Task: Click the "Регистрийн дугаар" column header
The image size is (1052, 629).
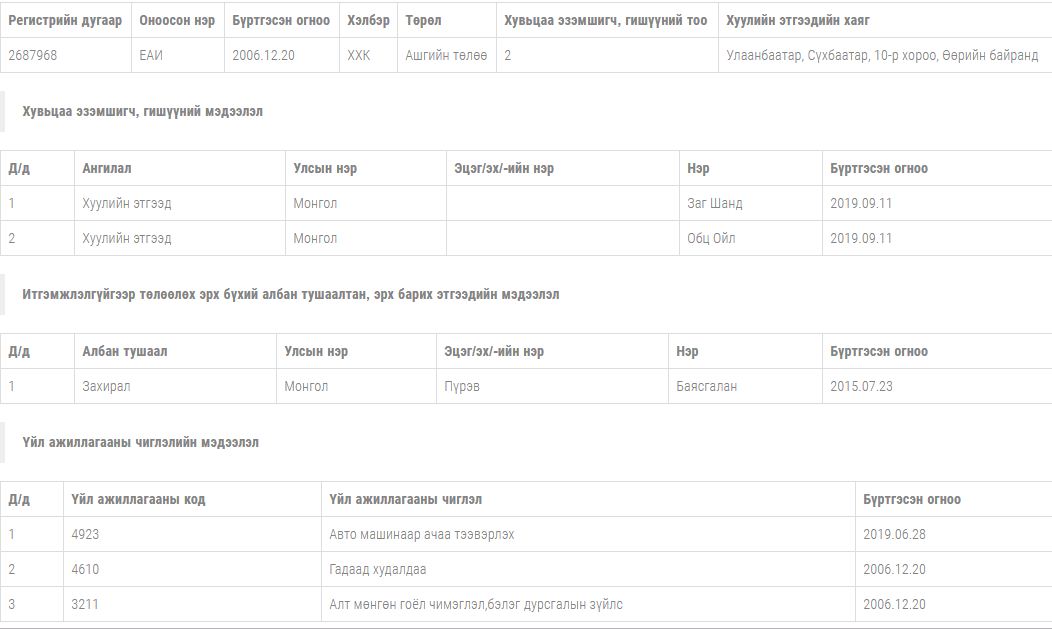Action: tap(65, 21)
